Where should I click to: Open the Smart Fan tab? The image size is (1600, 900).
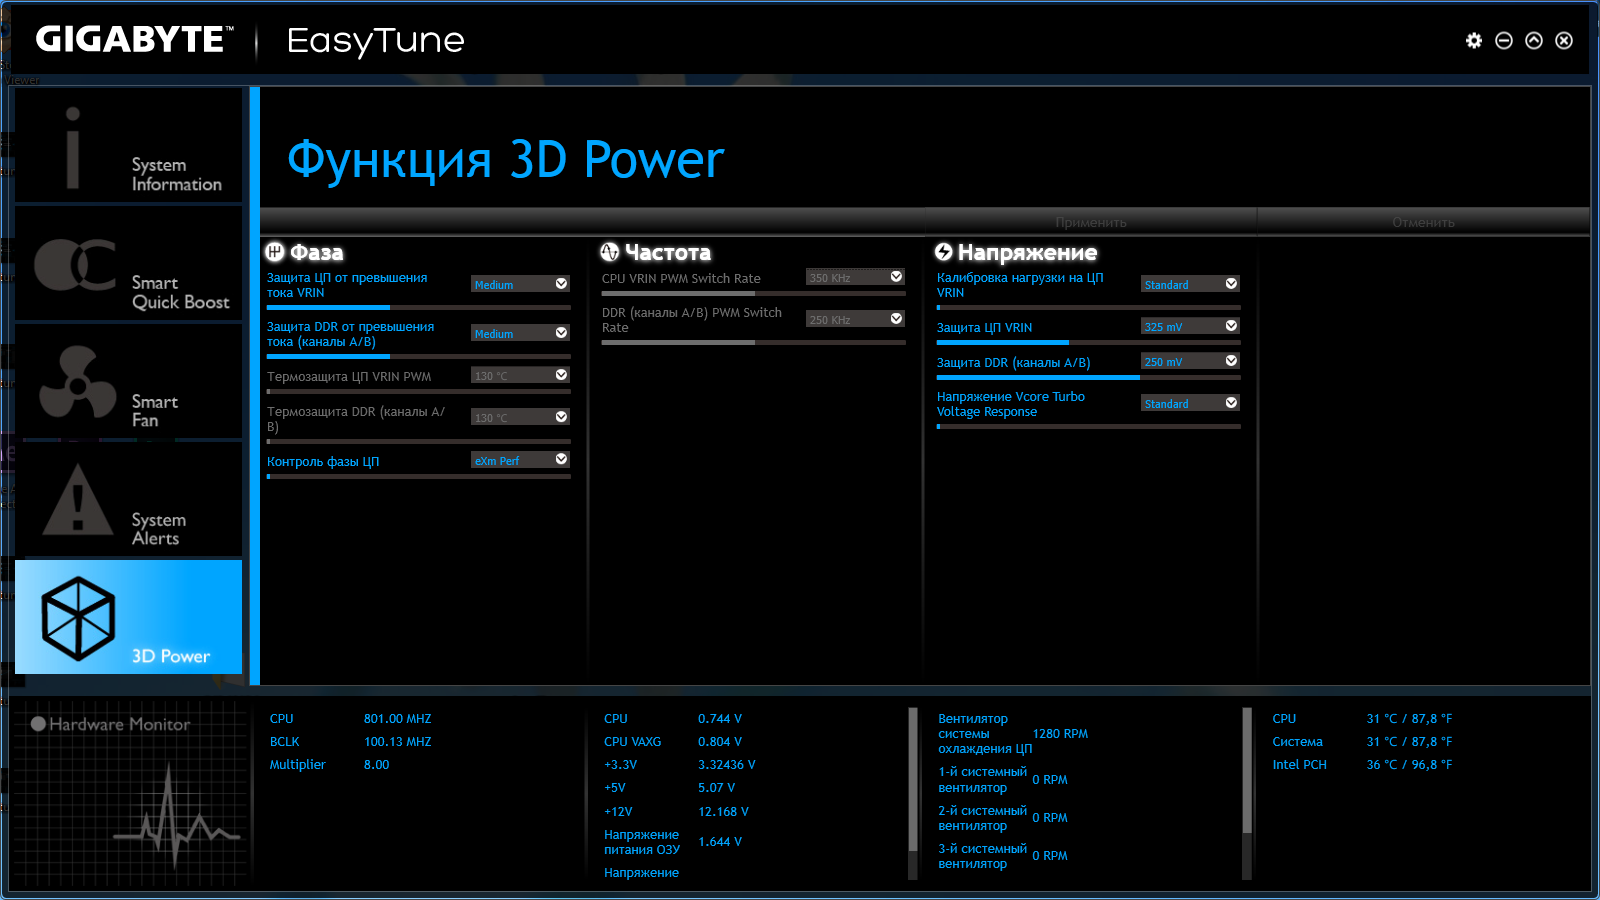click(x=129, y=382)
